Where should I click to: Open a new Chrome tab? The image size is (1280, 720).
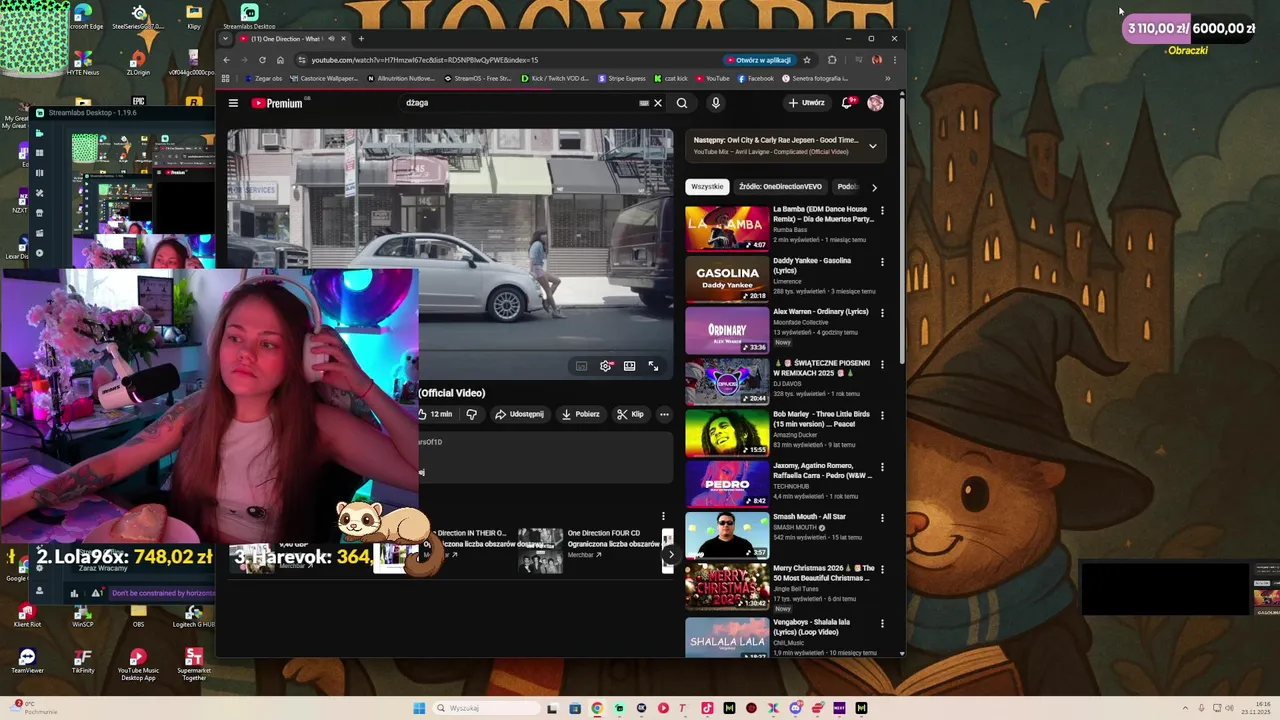(x=361, y=39)
